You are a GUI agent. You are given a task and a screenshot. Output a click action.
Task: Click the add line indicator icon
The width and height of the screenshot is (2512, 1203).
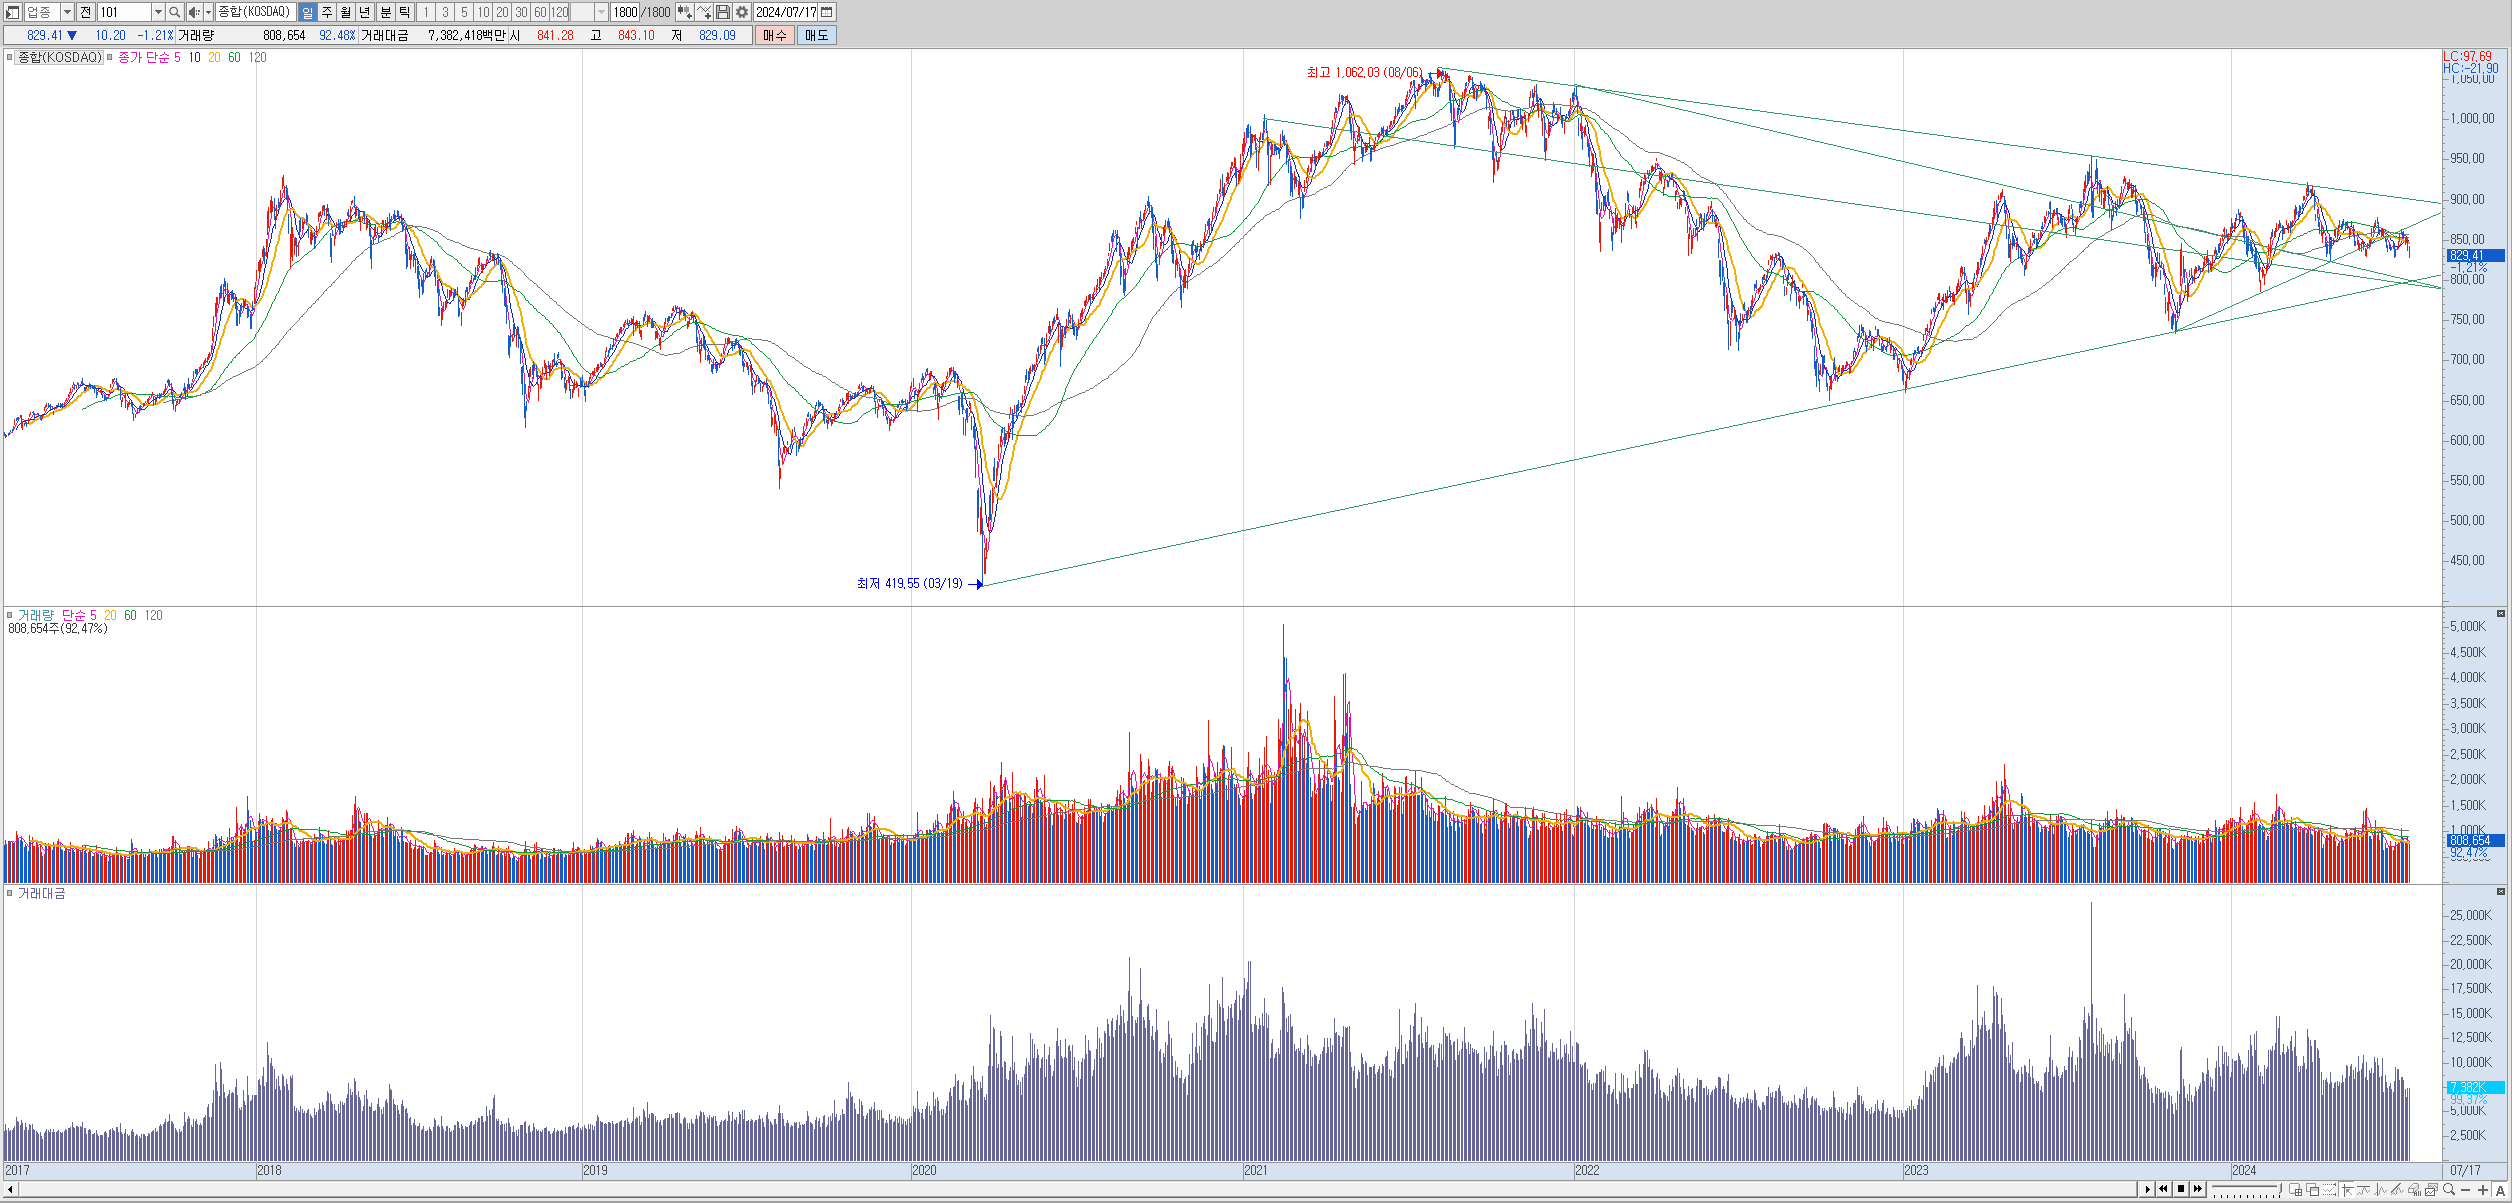704,12
